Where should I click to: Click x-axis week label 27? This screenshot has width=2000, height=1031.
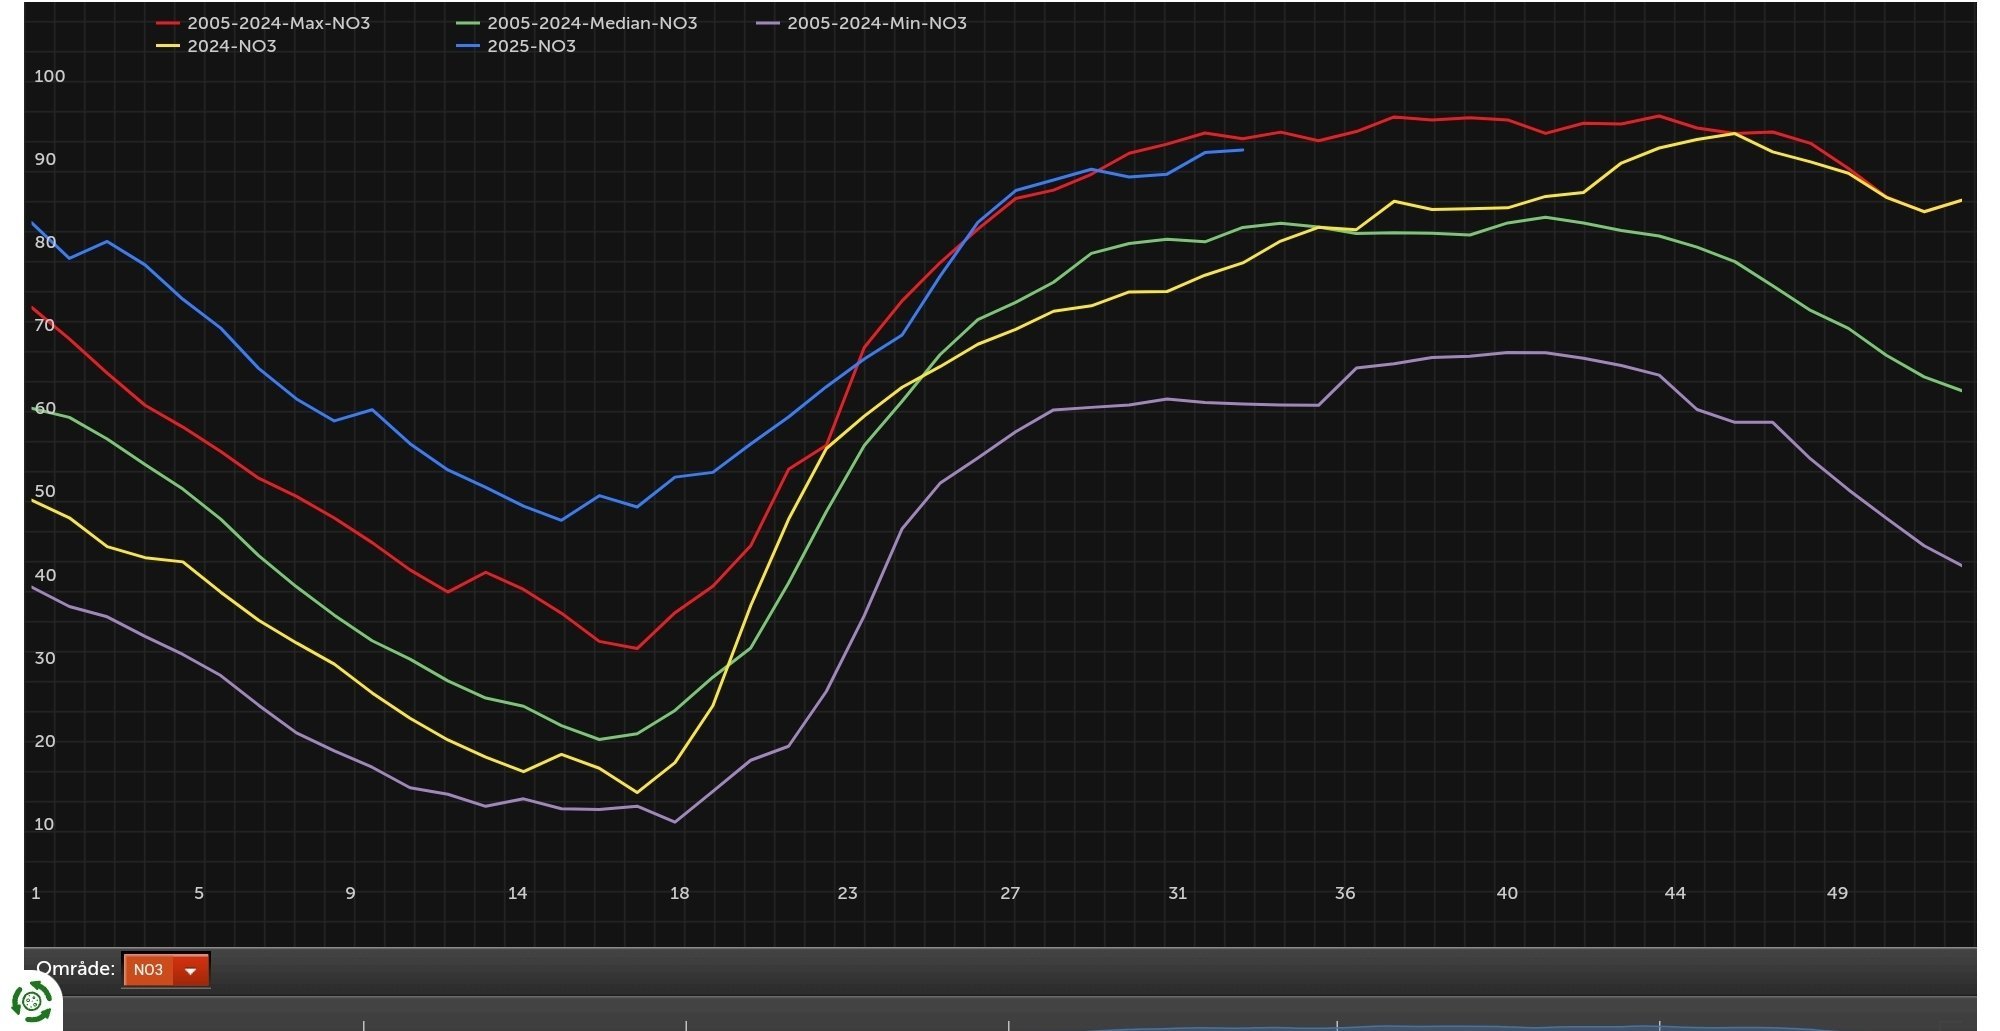point(1010,893)
